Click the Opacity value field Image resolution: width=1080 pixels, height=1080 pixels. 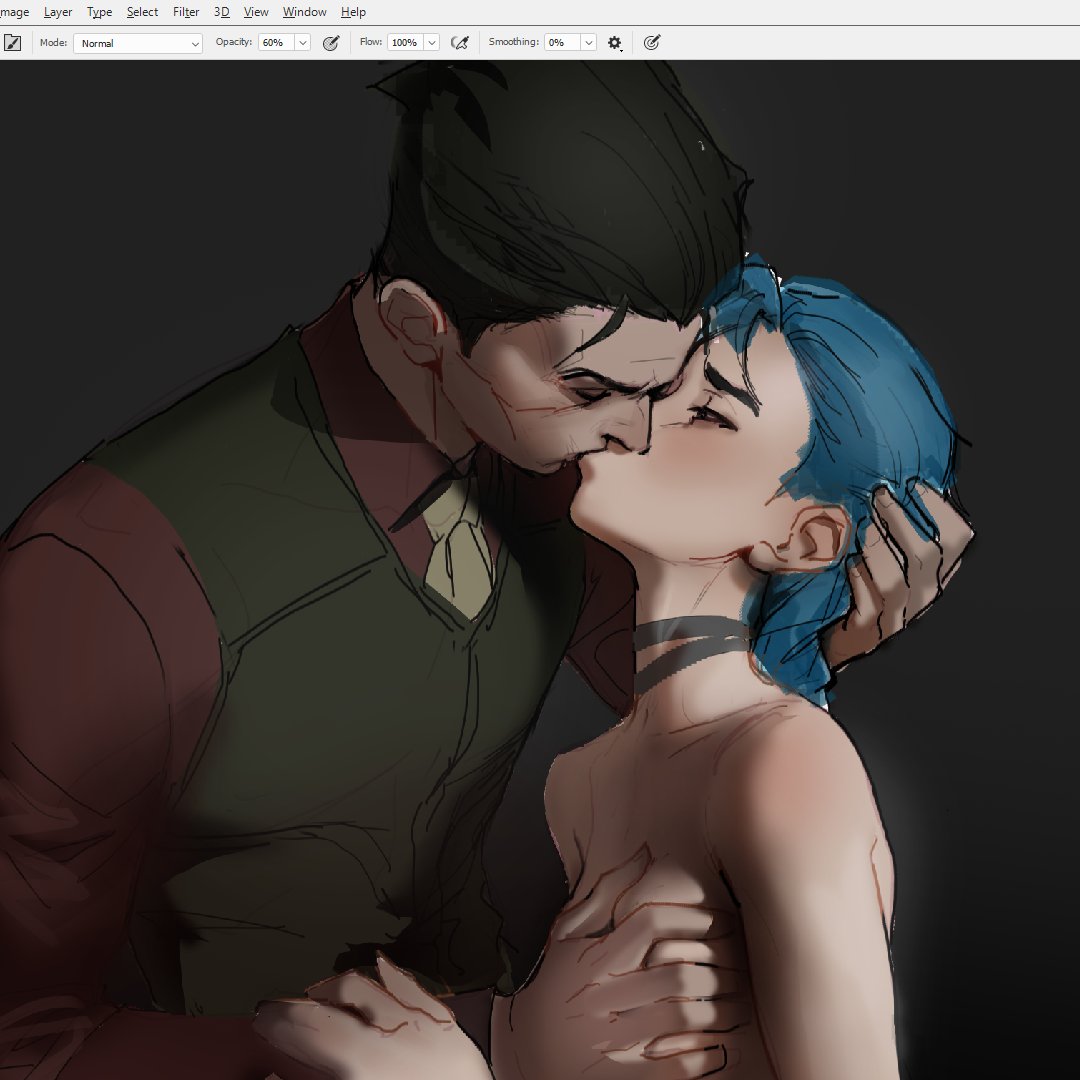(276, 43)
